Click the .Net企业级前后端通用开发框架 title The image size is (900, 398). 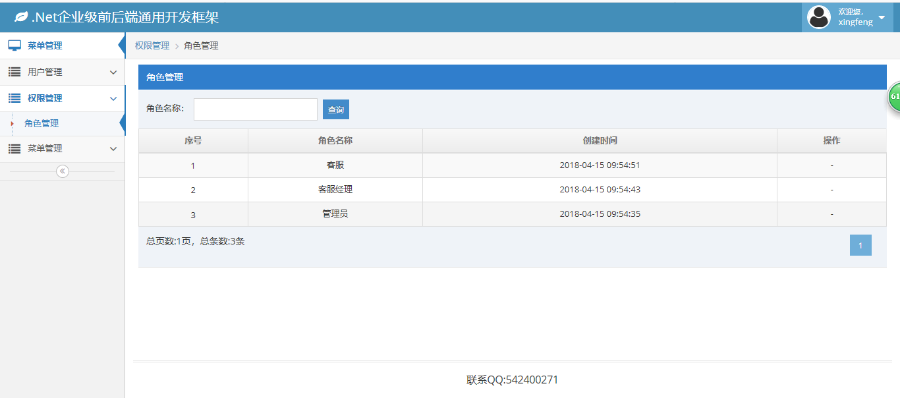pos(125,18)
